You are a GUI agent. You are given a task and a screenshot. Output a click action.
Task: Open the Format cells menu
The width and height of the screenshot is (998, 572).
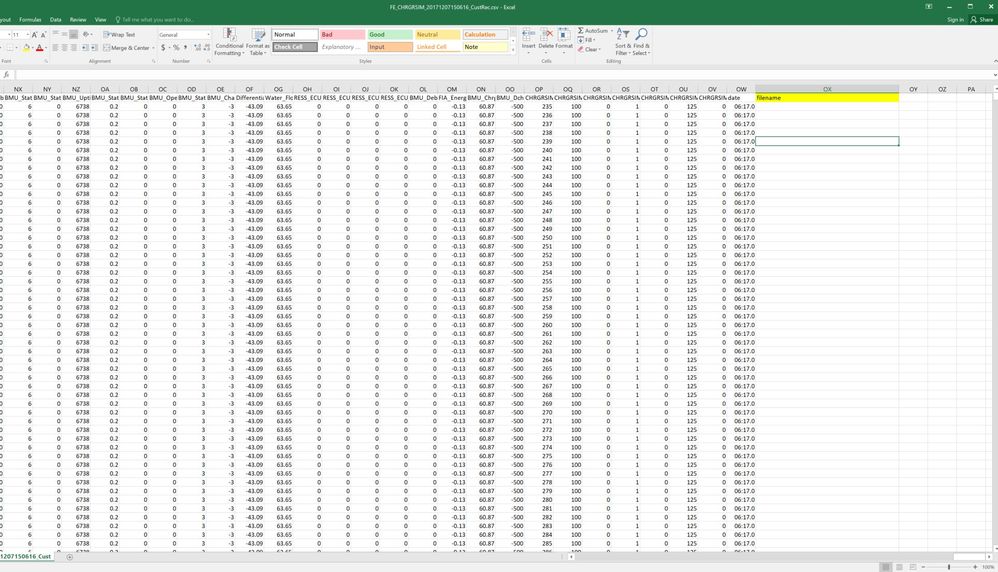coord(564,39)
